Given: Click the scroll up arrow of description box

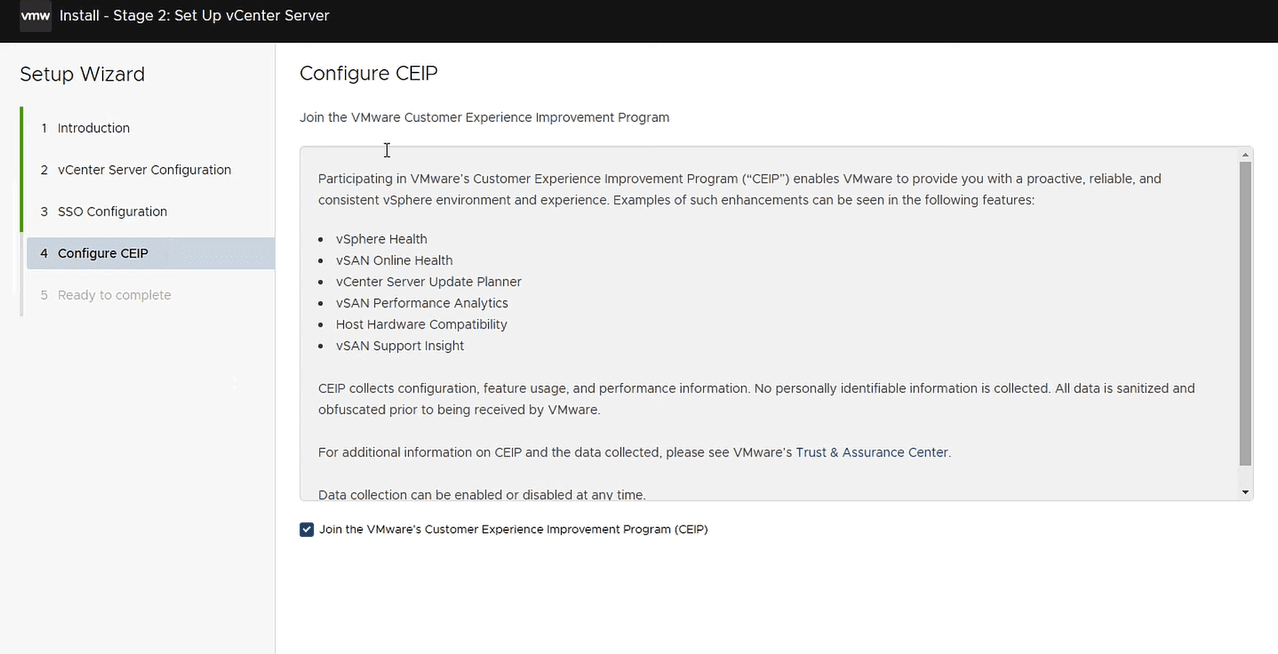Looking at the screenshot, I should (1245, 155).
